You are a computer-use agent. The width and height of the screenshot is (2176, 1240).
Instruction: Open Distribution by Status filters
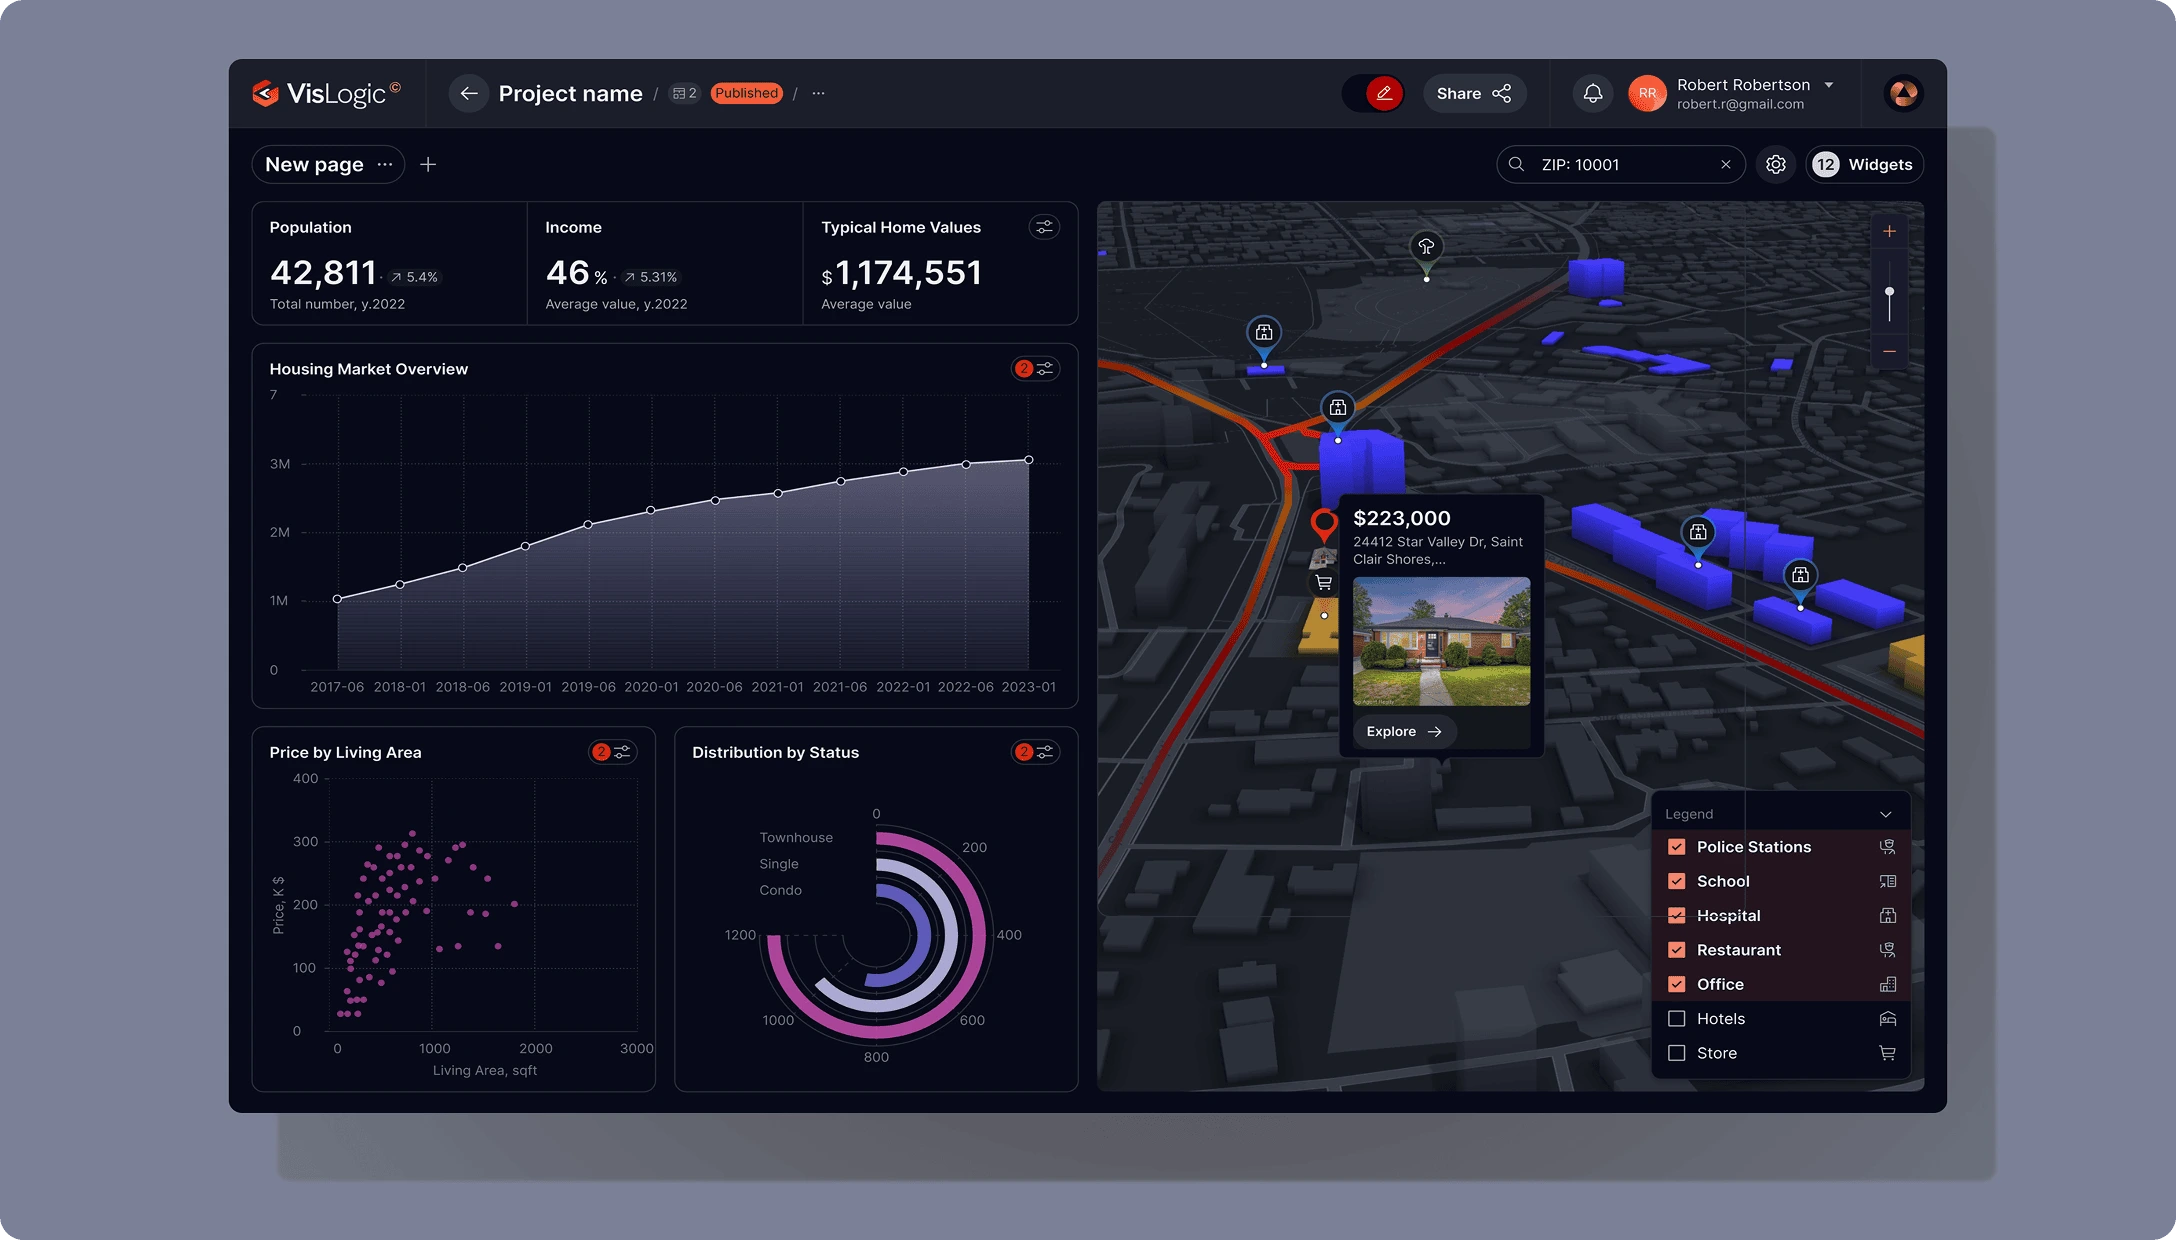click(1035, 752)
